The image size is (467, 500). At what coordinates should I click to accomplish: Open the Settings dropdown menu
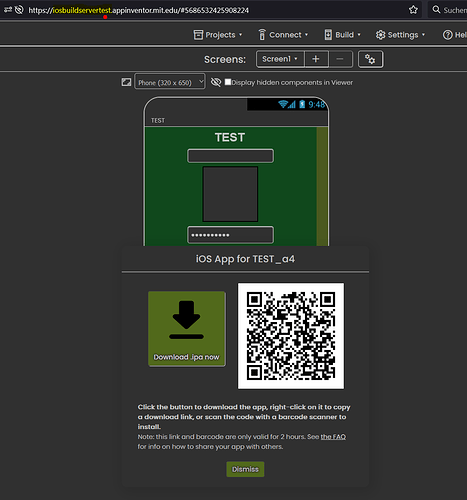400,35
